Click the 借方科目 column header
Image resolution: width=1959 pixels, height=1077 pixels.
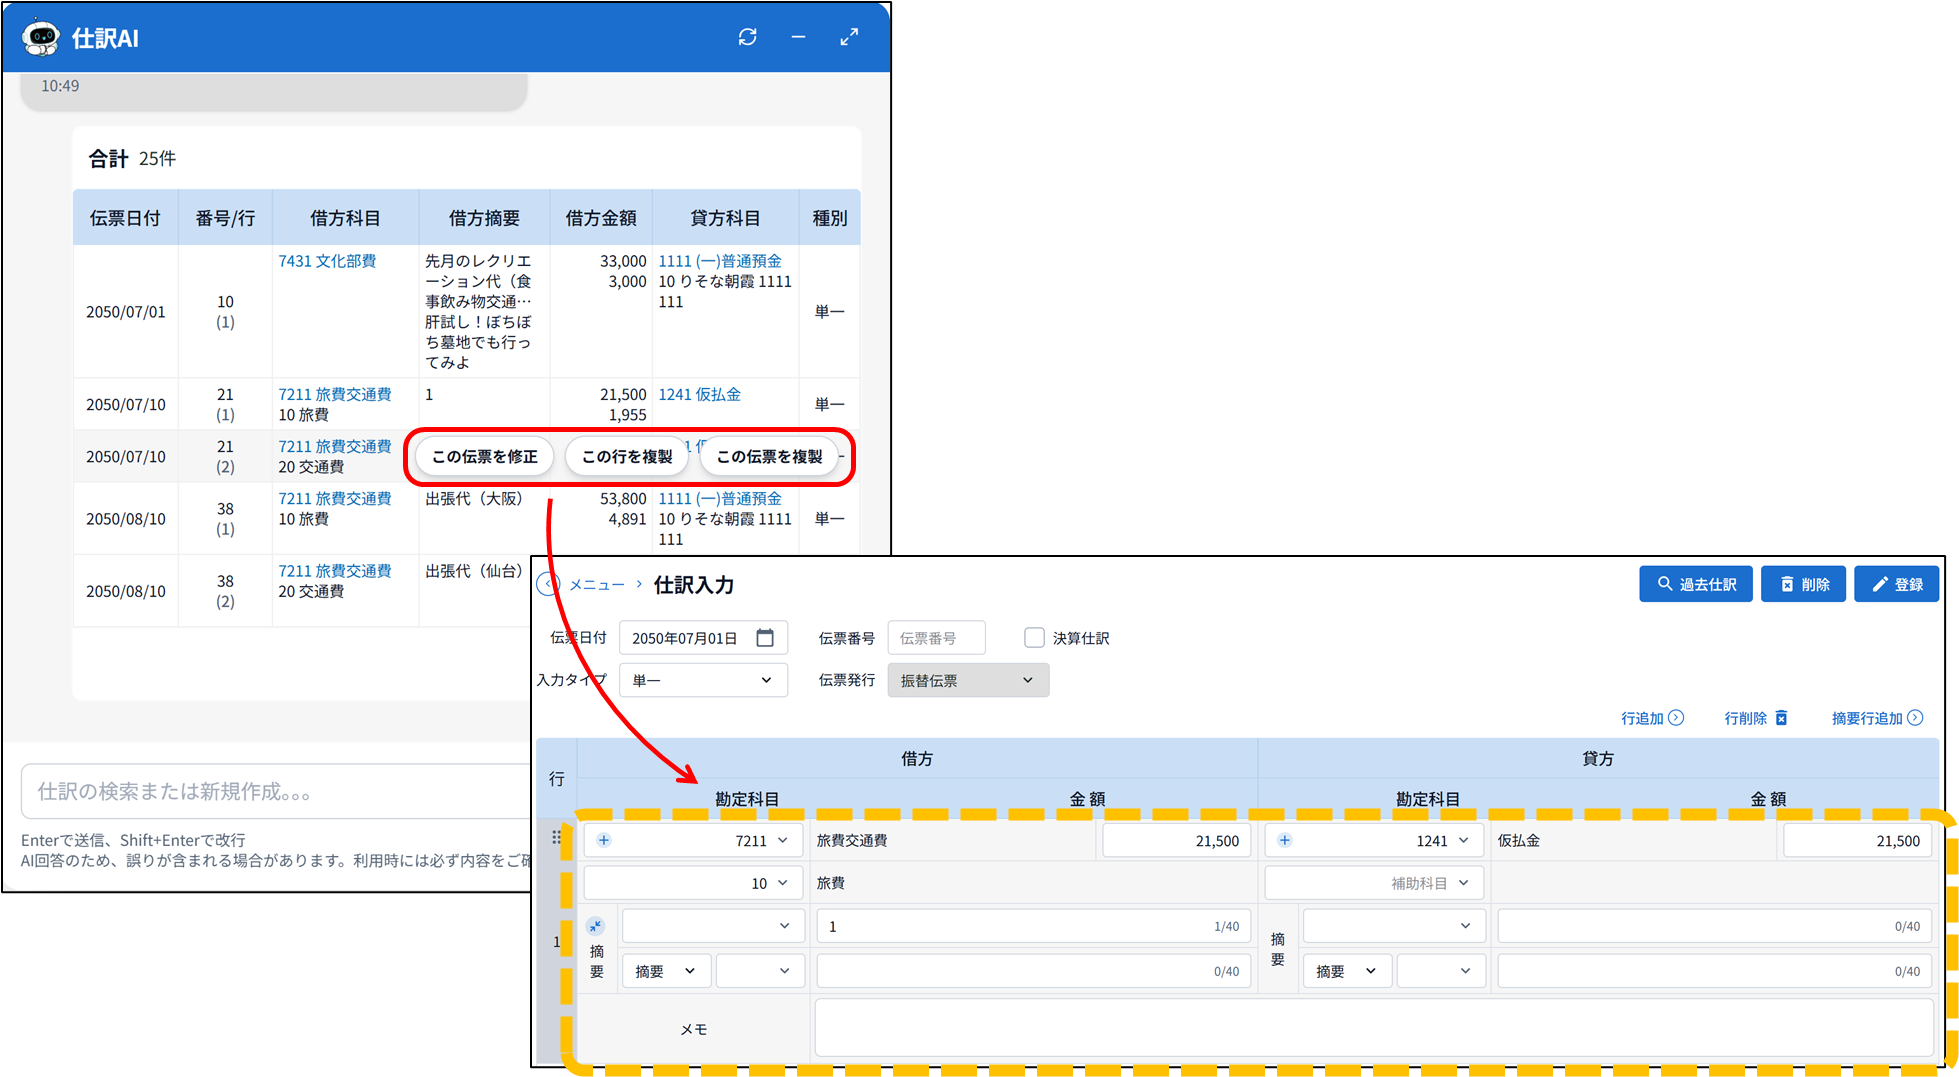[345, 218]
